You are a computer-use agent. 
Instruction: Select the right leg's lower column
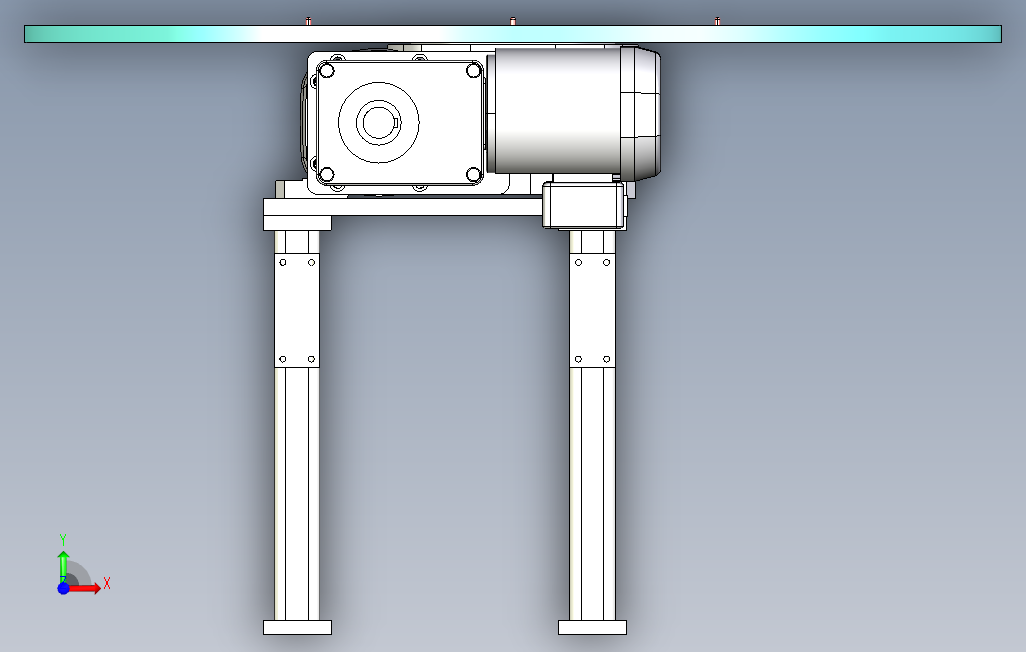(x=592, y=494)
